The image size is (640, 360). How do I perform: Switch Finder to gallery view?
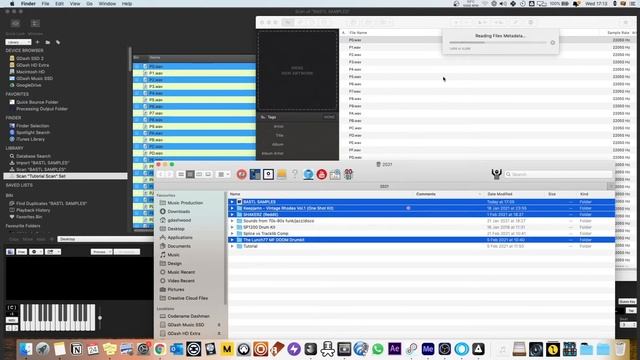tap(208, 174)
